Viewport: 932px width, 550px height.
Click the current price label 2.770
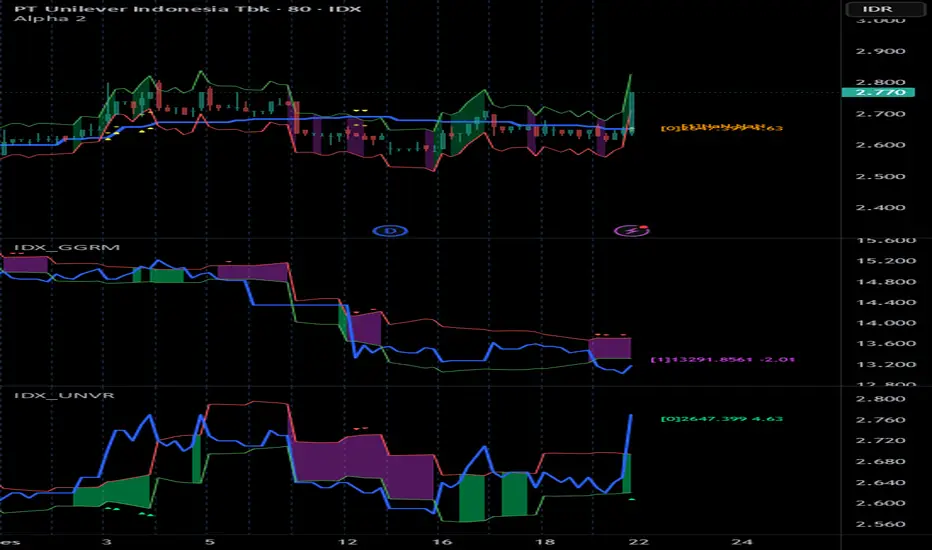(x=878, y=92)
